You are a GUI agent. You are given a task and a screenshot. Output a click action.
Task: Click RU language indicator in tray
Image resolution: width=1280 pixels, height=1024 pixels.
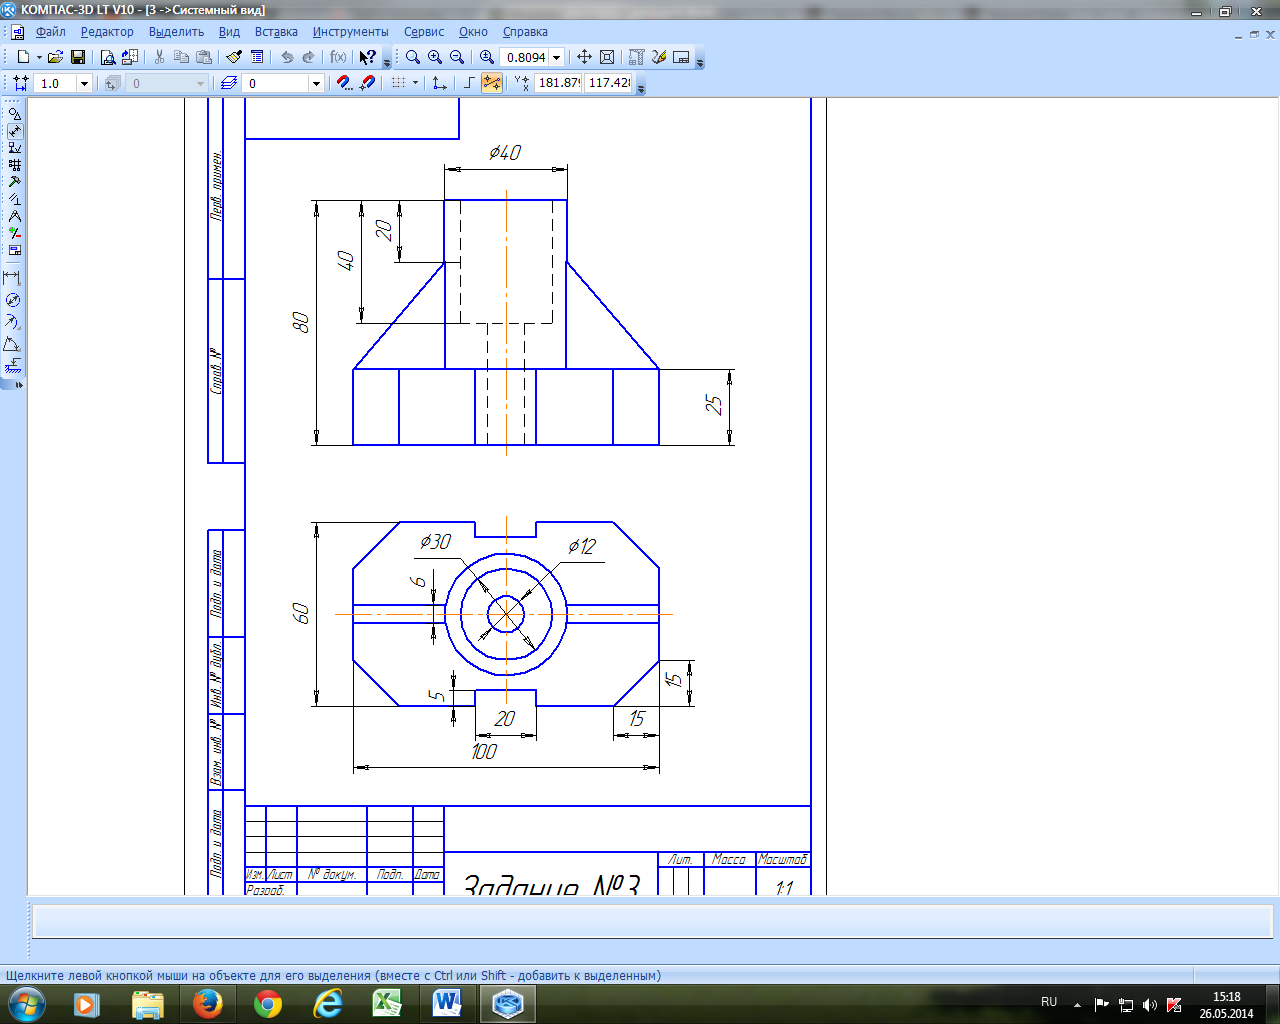click(1049, 1001)
